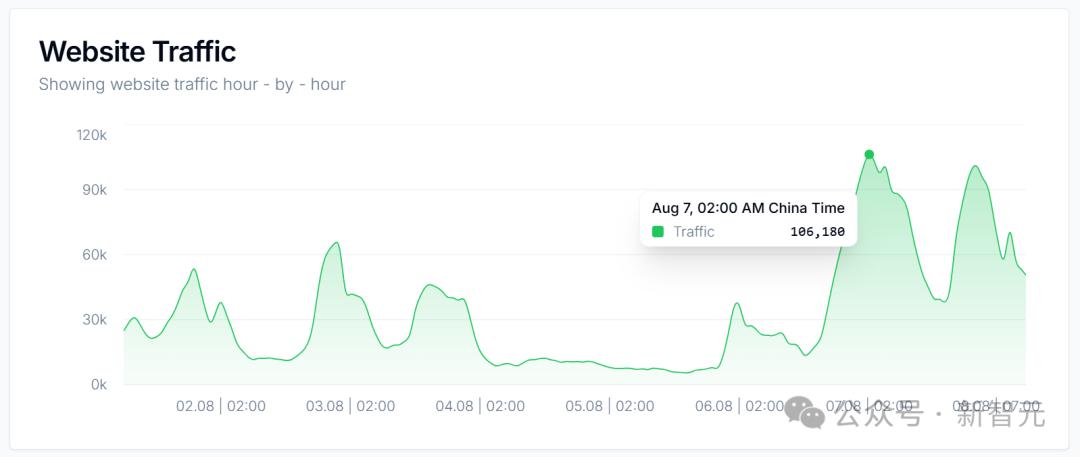
Task: Click the '120k' y-axis label
Action: pyautogui.click(x=92, y=135)
